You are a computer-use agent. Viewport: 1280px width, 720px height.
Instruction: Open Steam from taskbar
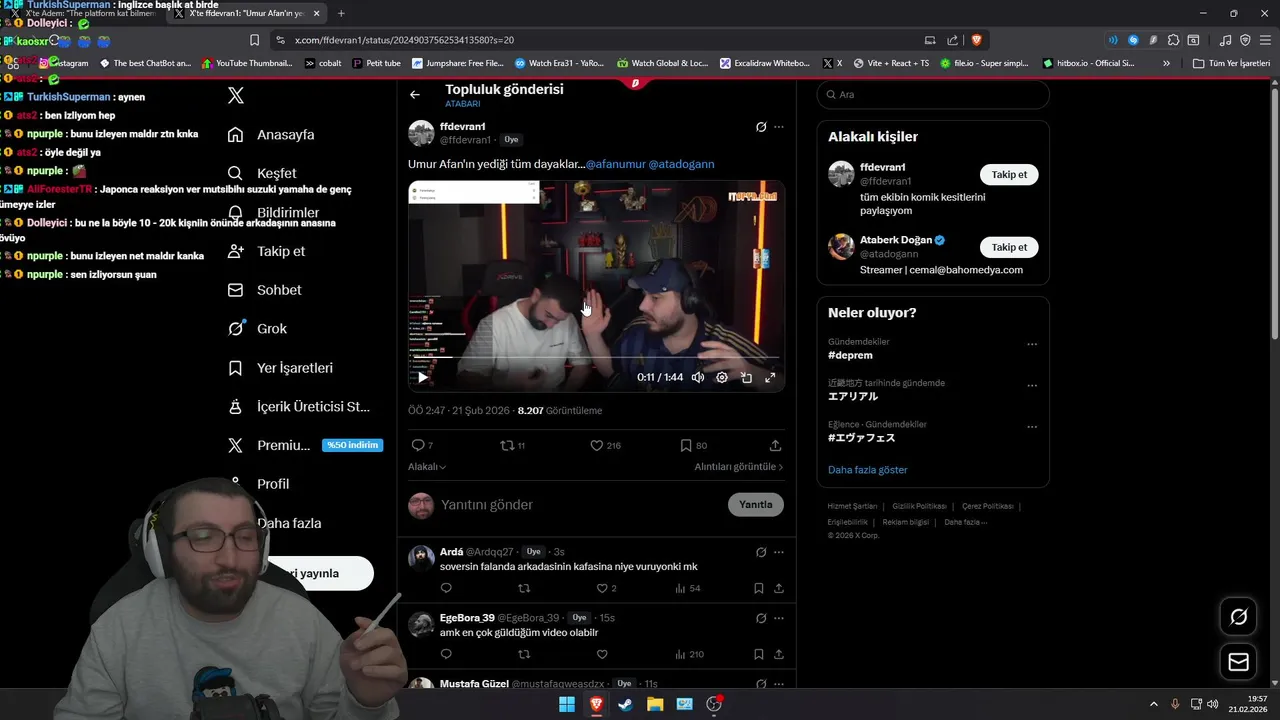tap(625, 704)
